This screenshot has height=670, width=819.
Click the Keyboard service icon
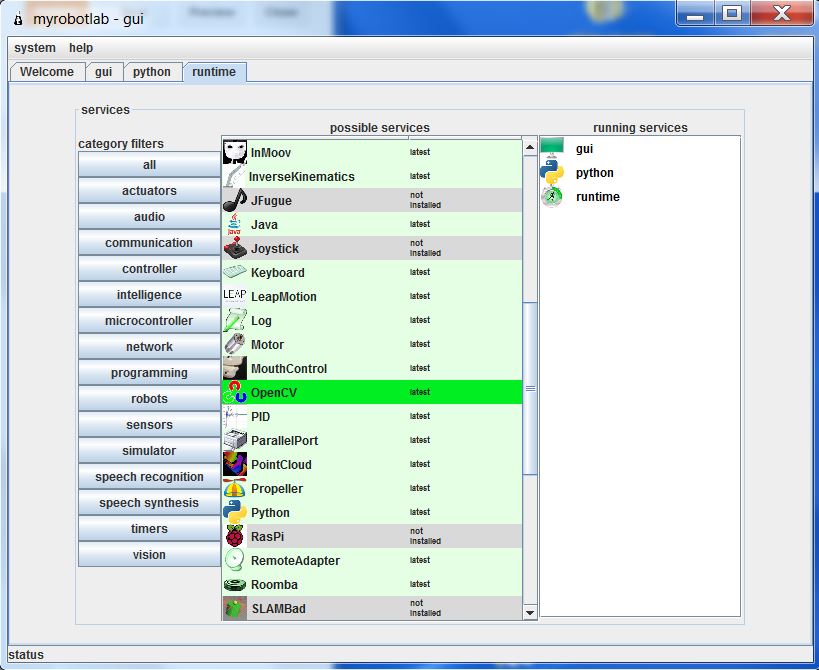[x=235, y=272]
